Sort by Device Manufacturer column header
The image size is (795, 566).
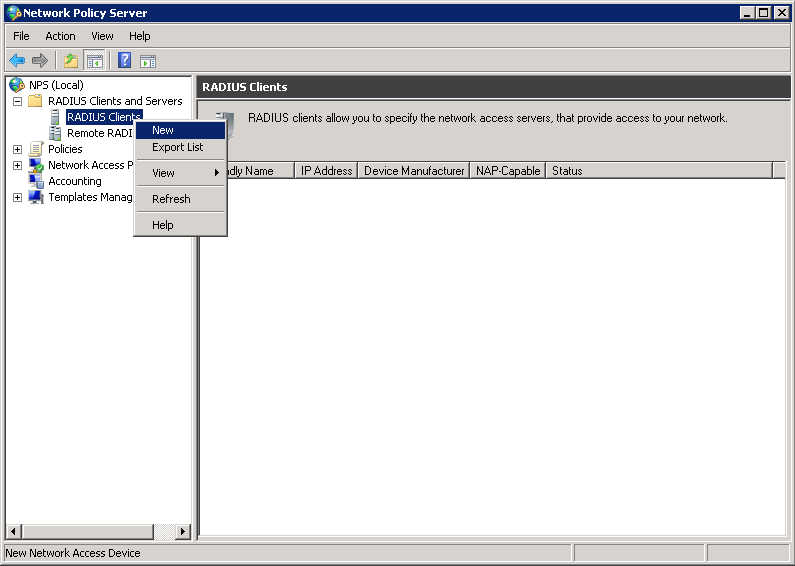[414, 171]
